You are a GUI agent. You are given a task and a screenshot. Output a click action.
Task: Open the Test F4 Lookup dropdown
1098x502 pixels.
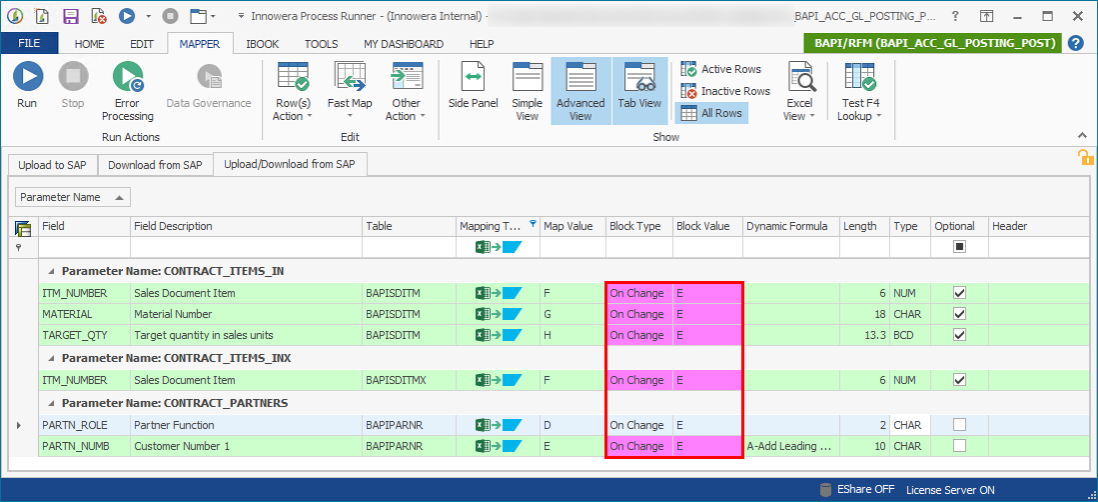pyautogui.click(x=859, y=109)
